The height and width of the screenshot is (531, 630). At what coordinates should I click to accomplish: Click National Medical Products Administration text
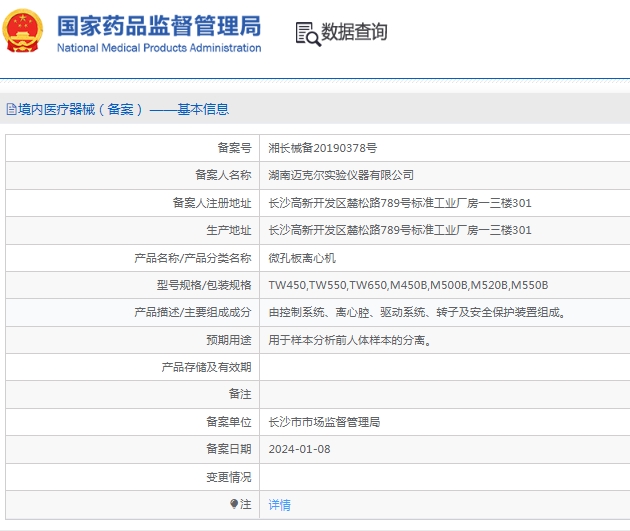[x=159, y=48]
